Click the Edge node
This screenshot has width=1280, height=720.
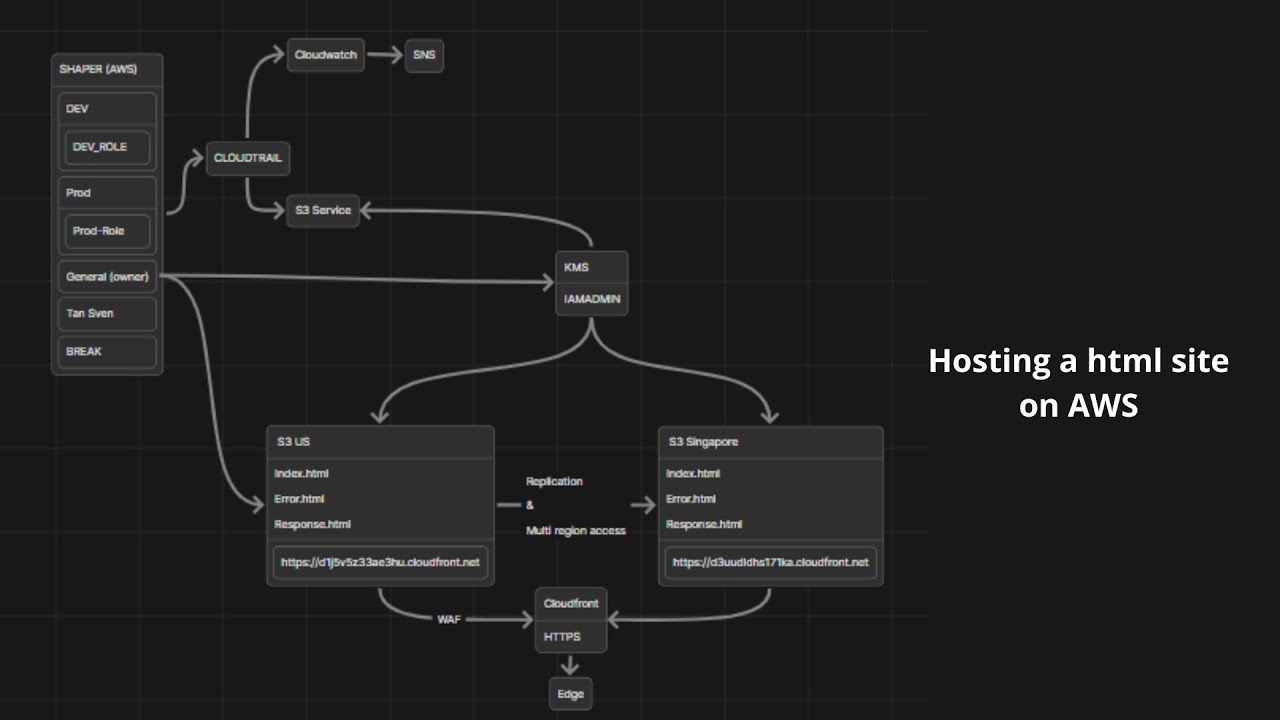[x=571, y=694]
